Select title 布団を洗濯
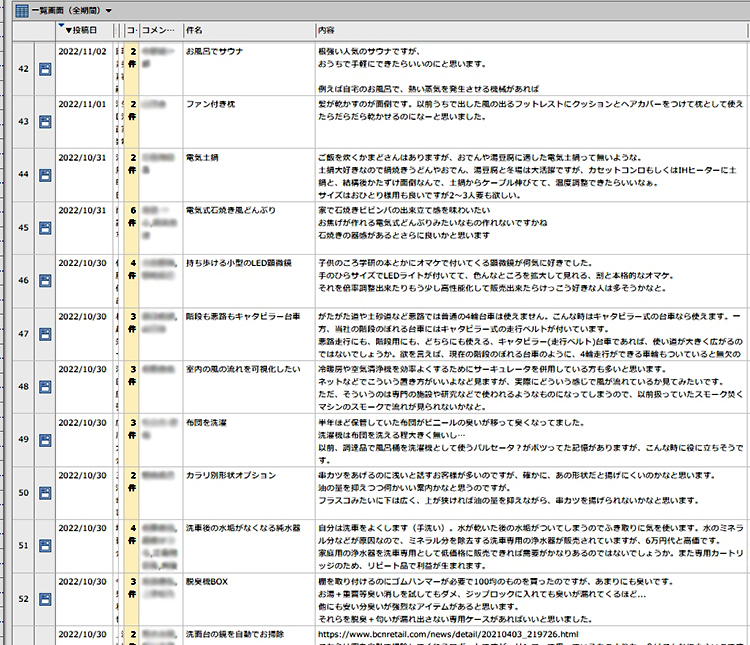The height and width of the screenshot is (645, 750). click(x=206, y=423)
